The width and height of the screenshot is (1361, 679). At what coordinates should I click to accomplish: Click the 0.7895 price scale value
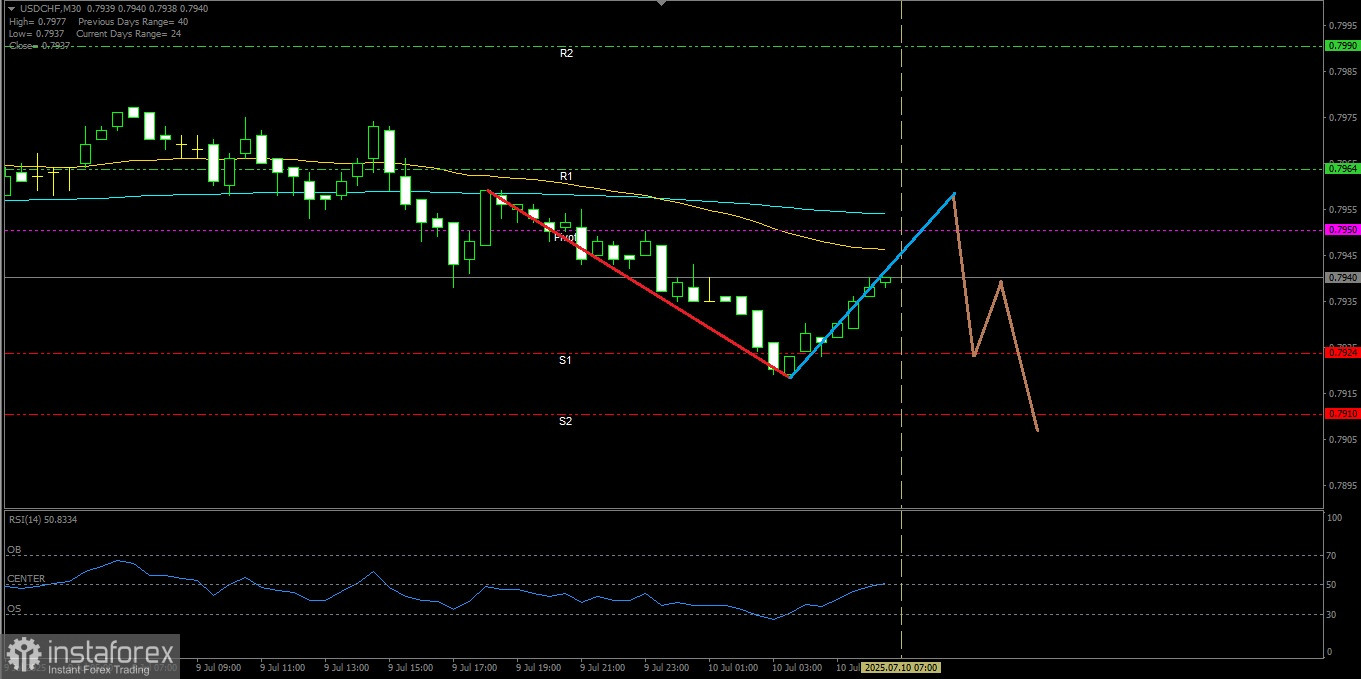coord(1341,485)
